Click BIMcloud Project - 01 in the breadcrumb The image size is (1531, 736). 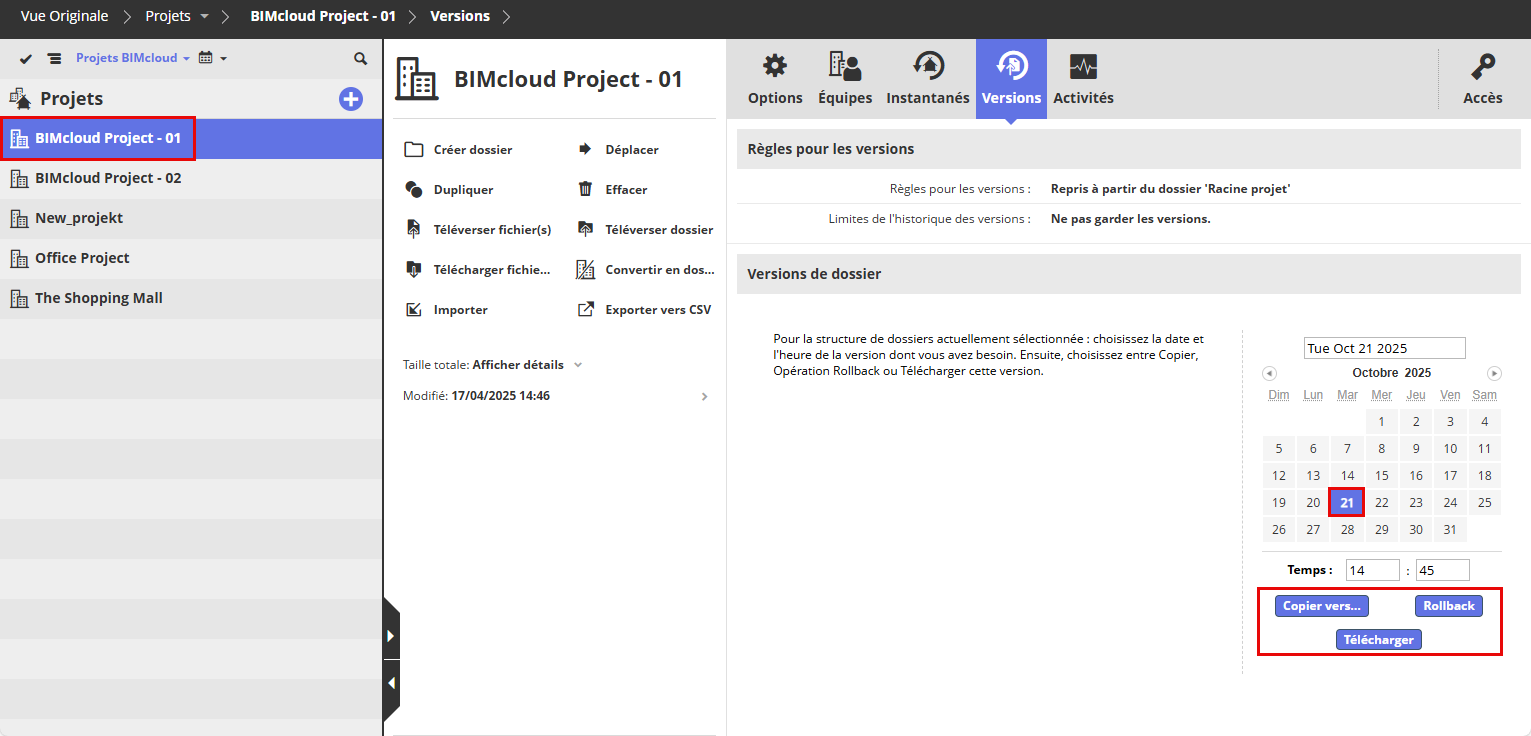pyautogui.click(x=323, y=17)
